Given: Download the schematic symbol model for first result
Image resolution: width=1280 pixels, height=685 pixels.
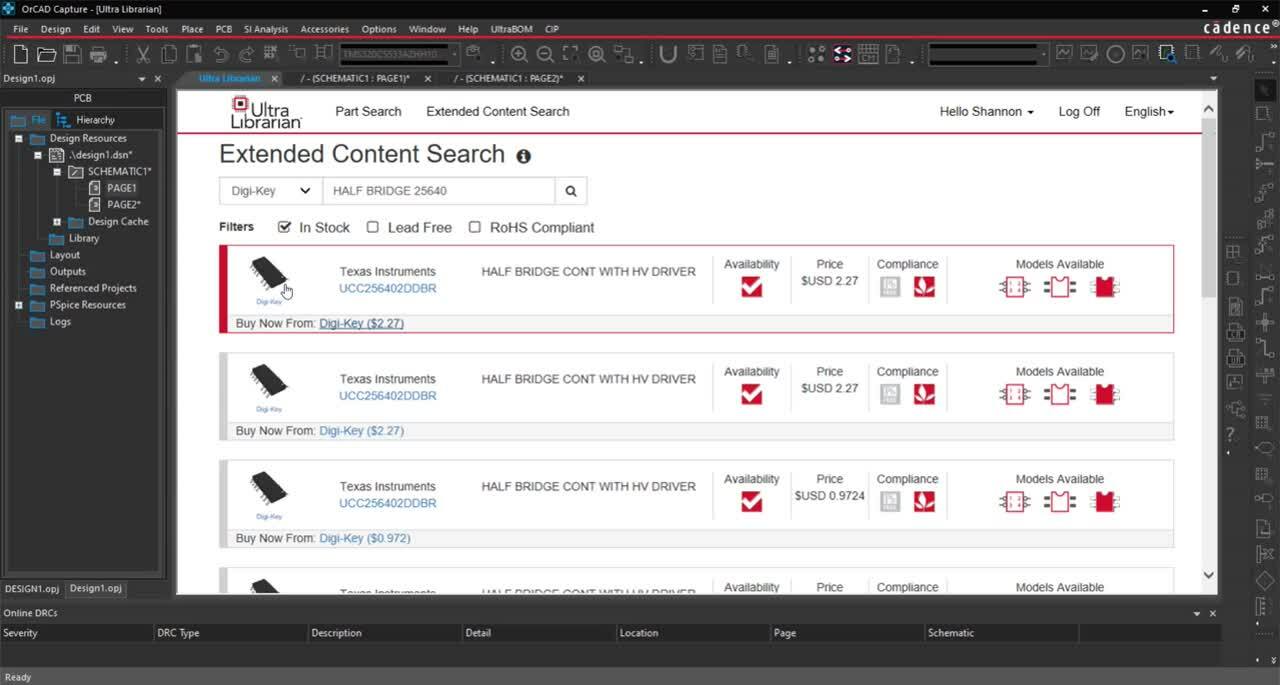Looking at the screenshot, I should (x=1013, y=287).
